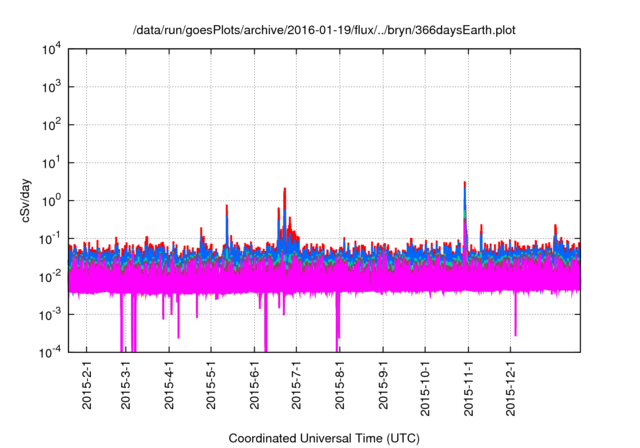This screenshot has height=448, width=640.
Task: Click the Coordinated Universal Time (UTC) axis label
Action: click(x=325, y=438)
